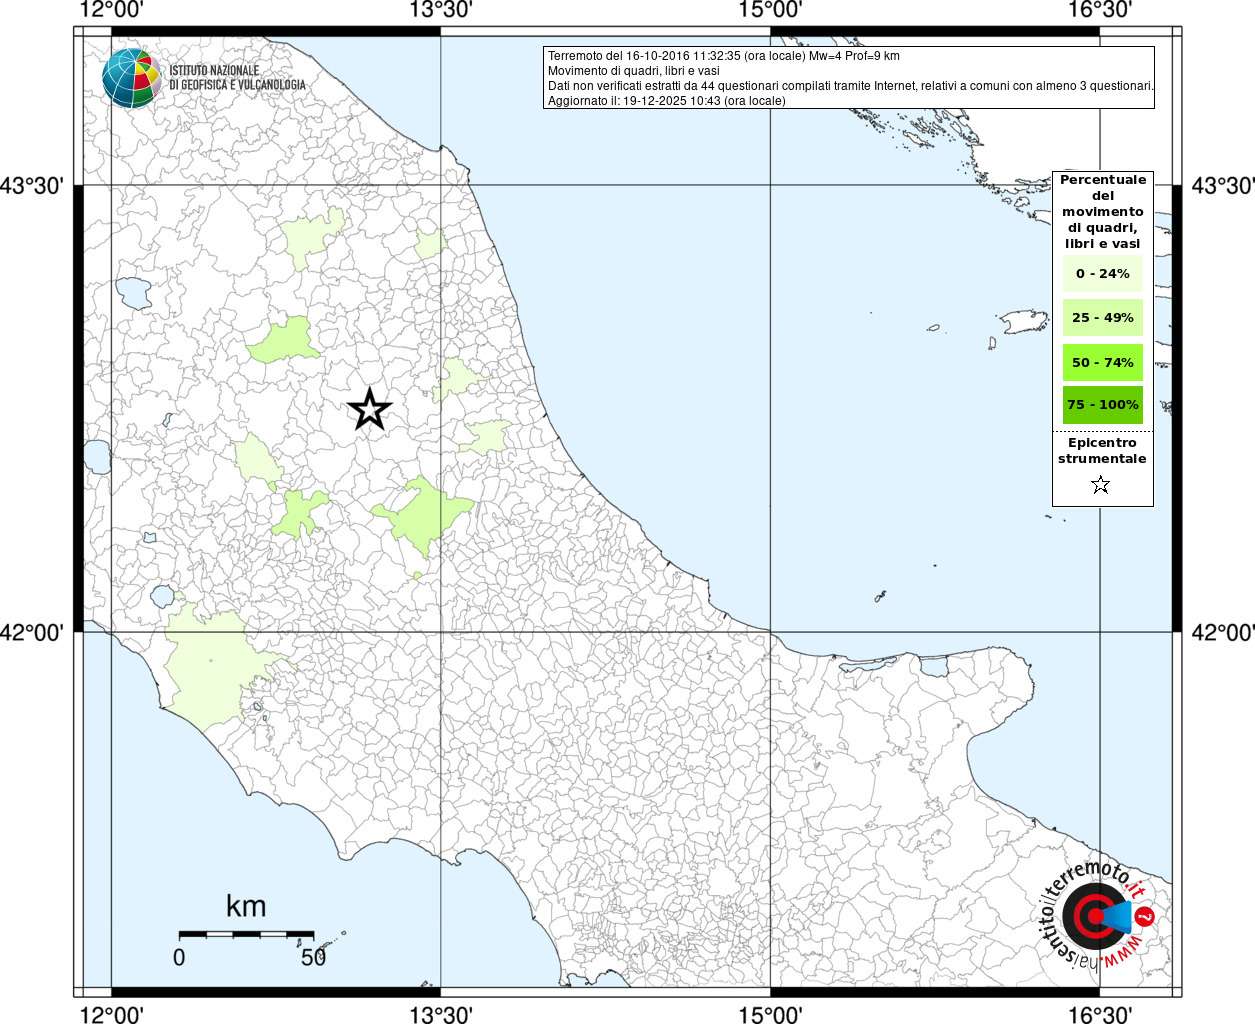Click the 75 - 100% legend swatch

(1102, 405)
